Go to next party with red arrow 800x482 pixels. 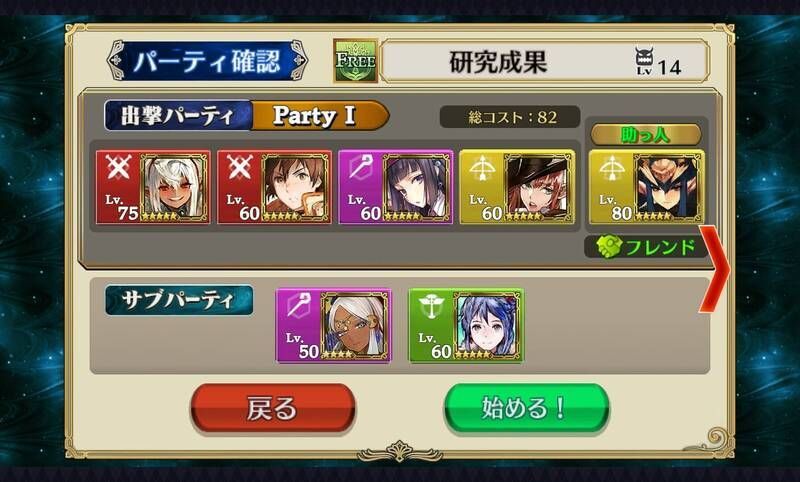(715, 268)
